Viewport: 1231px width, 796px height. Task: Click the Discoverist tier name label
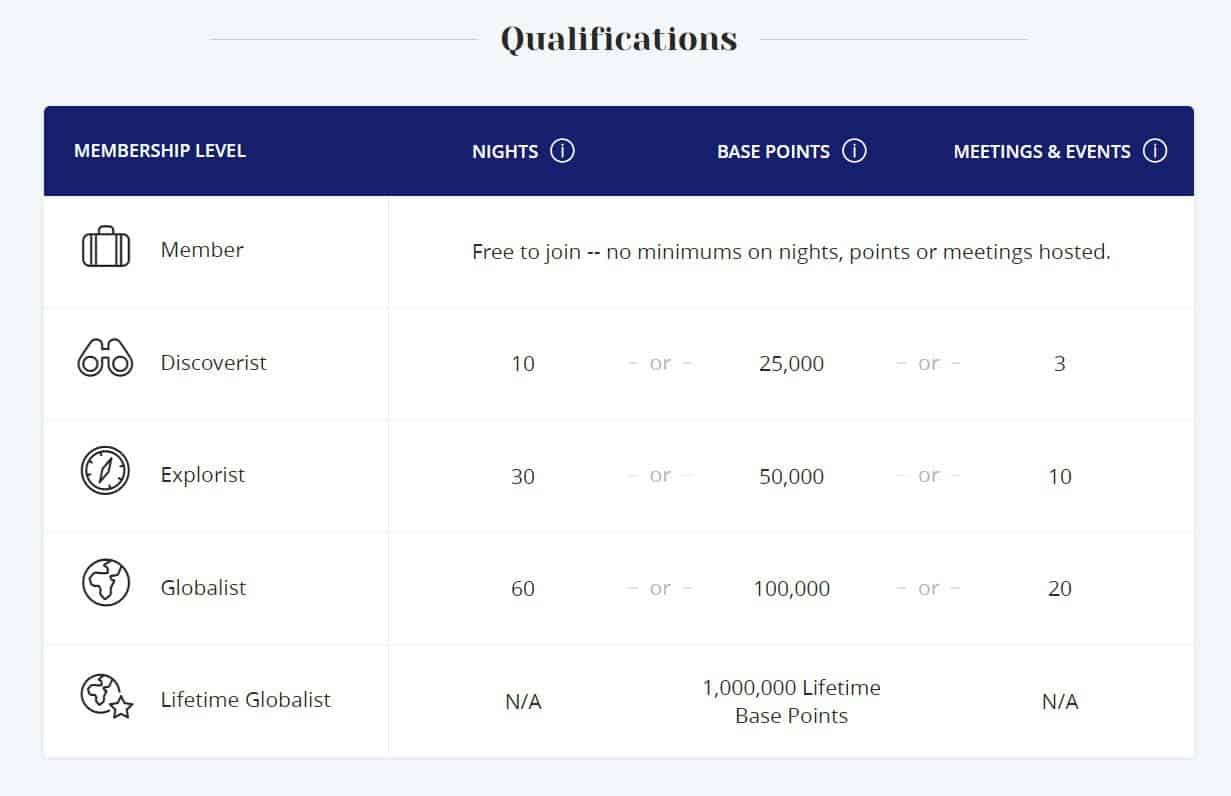coord(213,363)
